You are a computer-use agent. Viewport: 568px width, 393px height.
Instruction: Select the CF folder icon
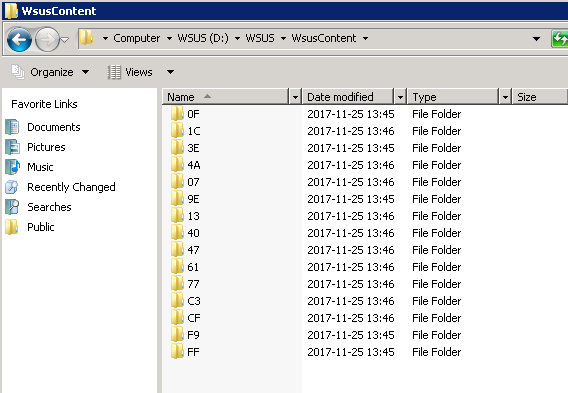click(x=177, y=318)
